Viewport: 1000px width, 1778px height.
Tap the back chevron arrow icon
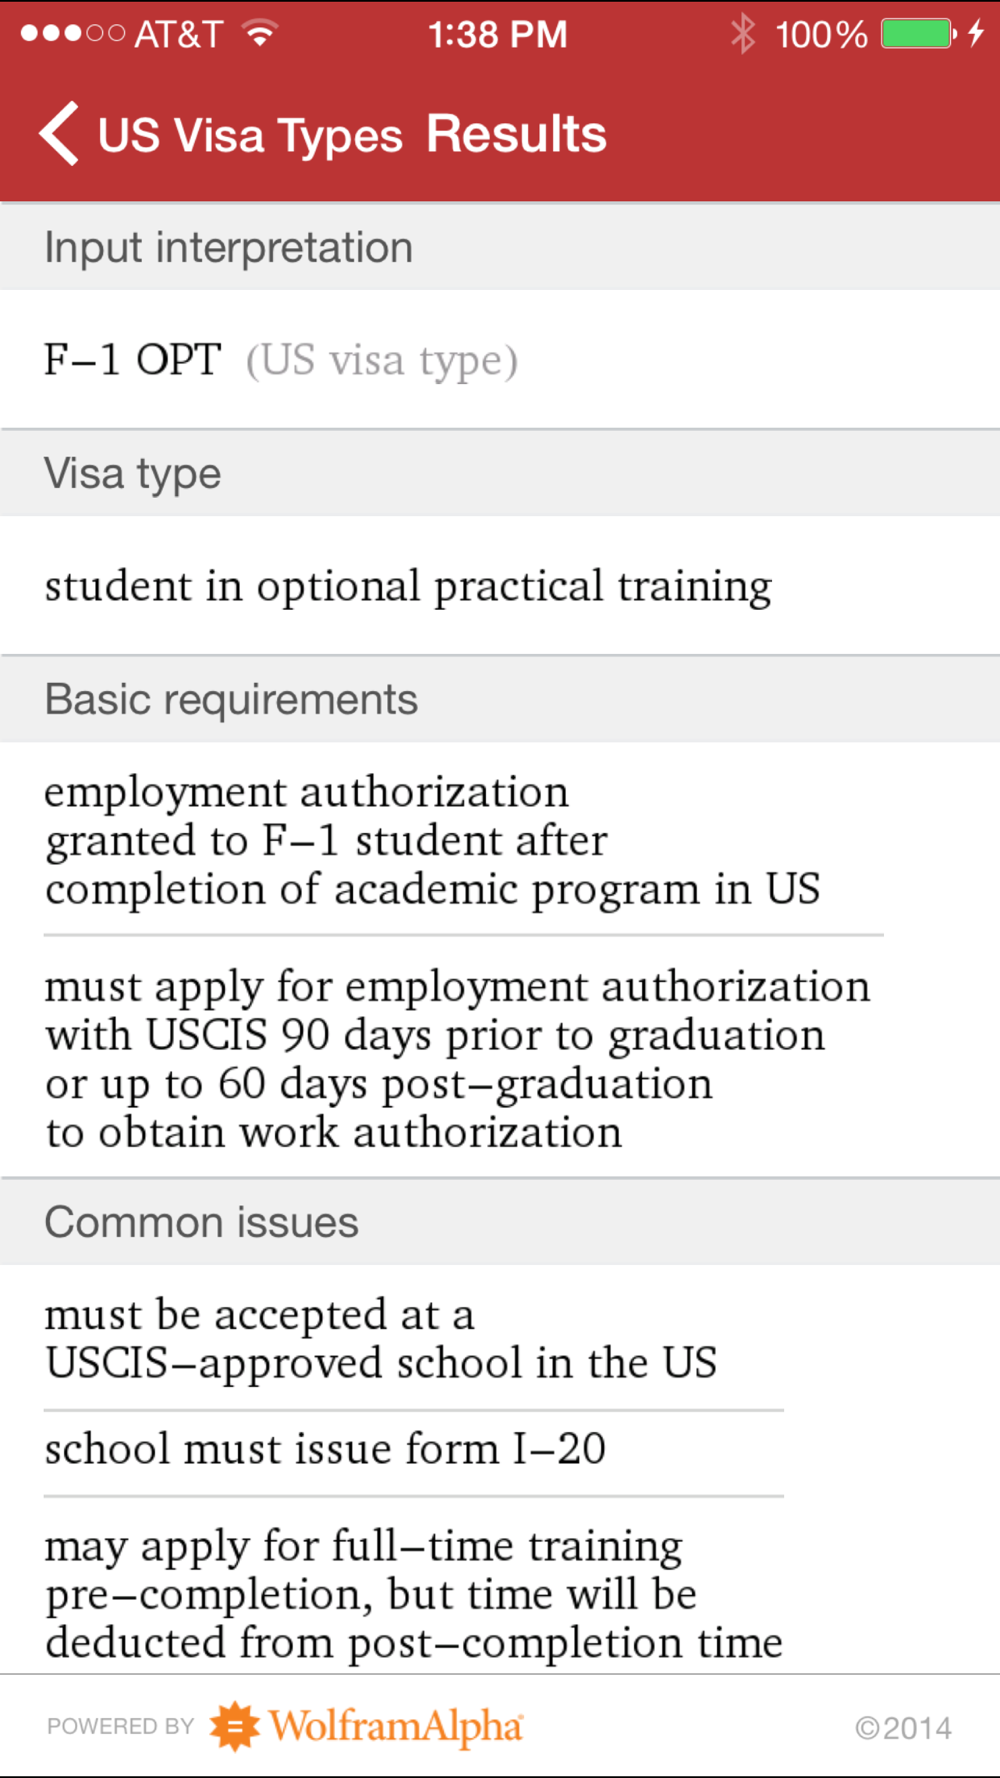point(59,134)
